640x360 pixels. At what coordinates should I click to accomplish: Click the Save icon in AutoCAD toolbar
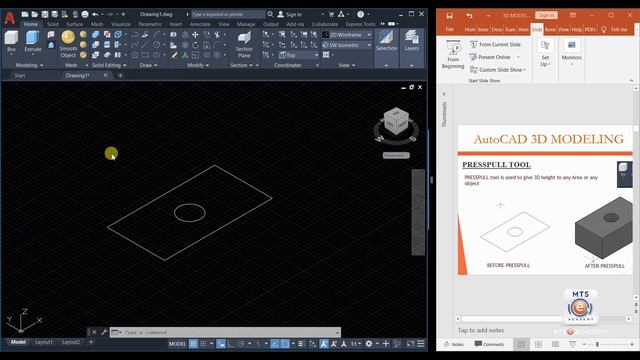coord(45,14)
